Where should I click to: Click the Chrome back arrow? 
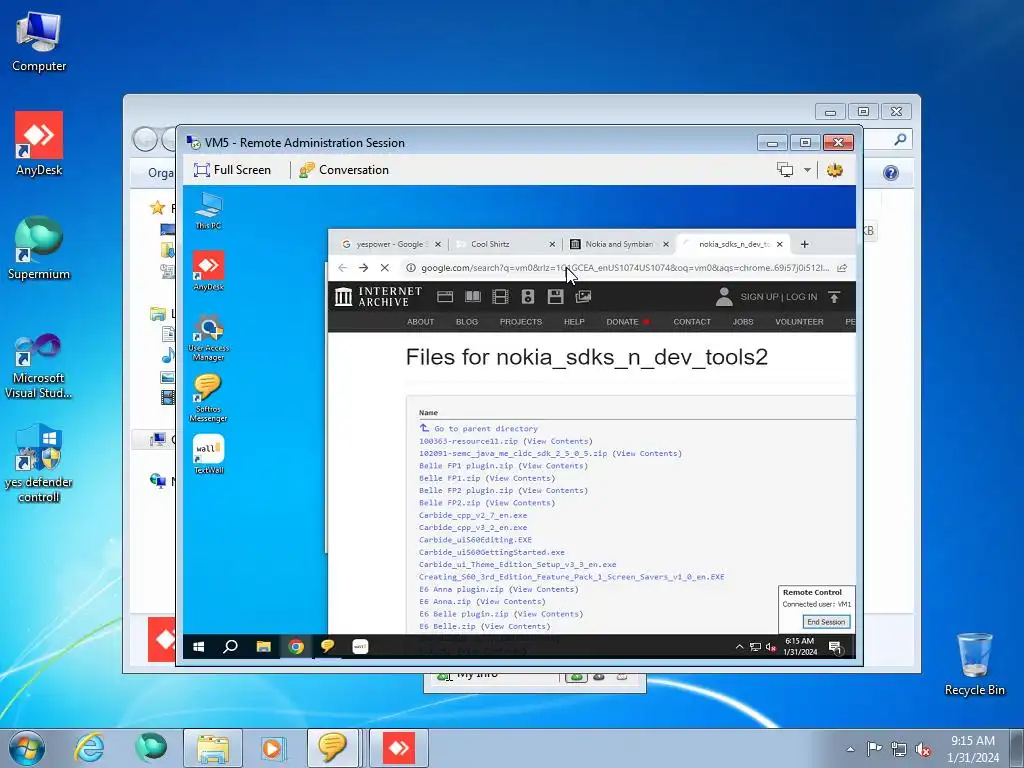click(342, 268)
